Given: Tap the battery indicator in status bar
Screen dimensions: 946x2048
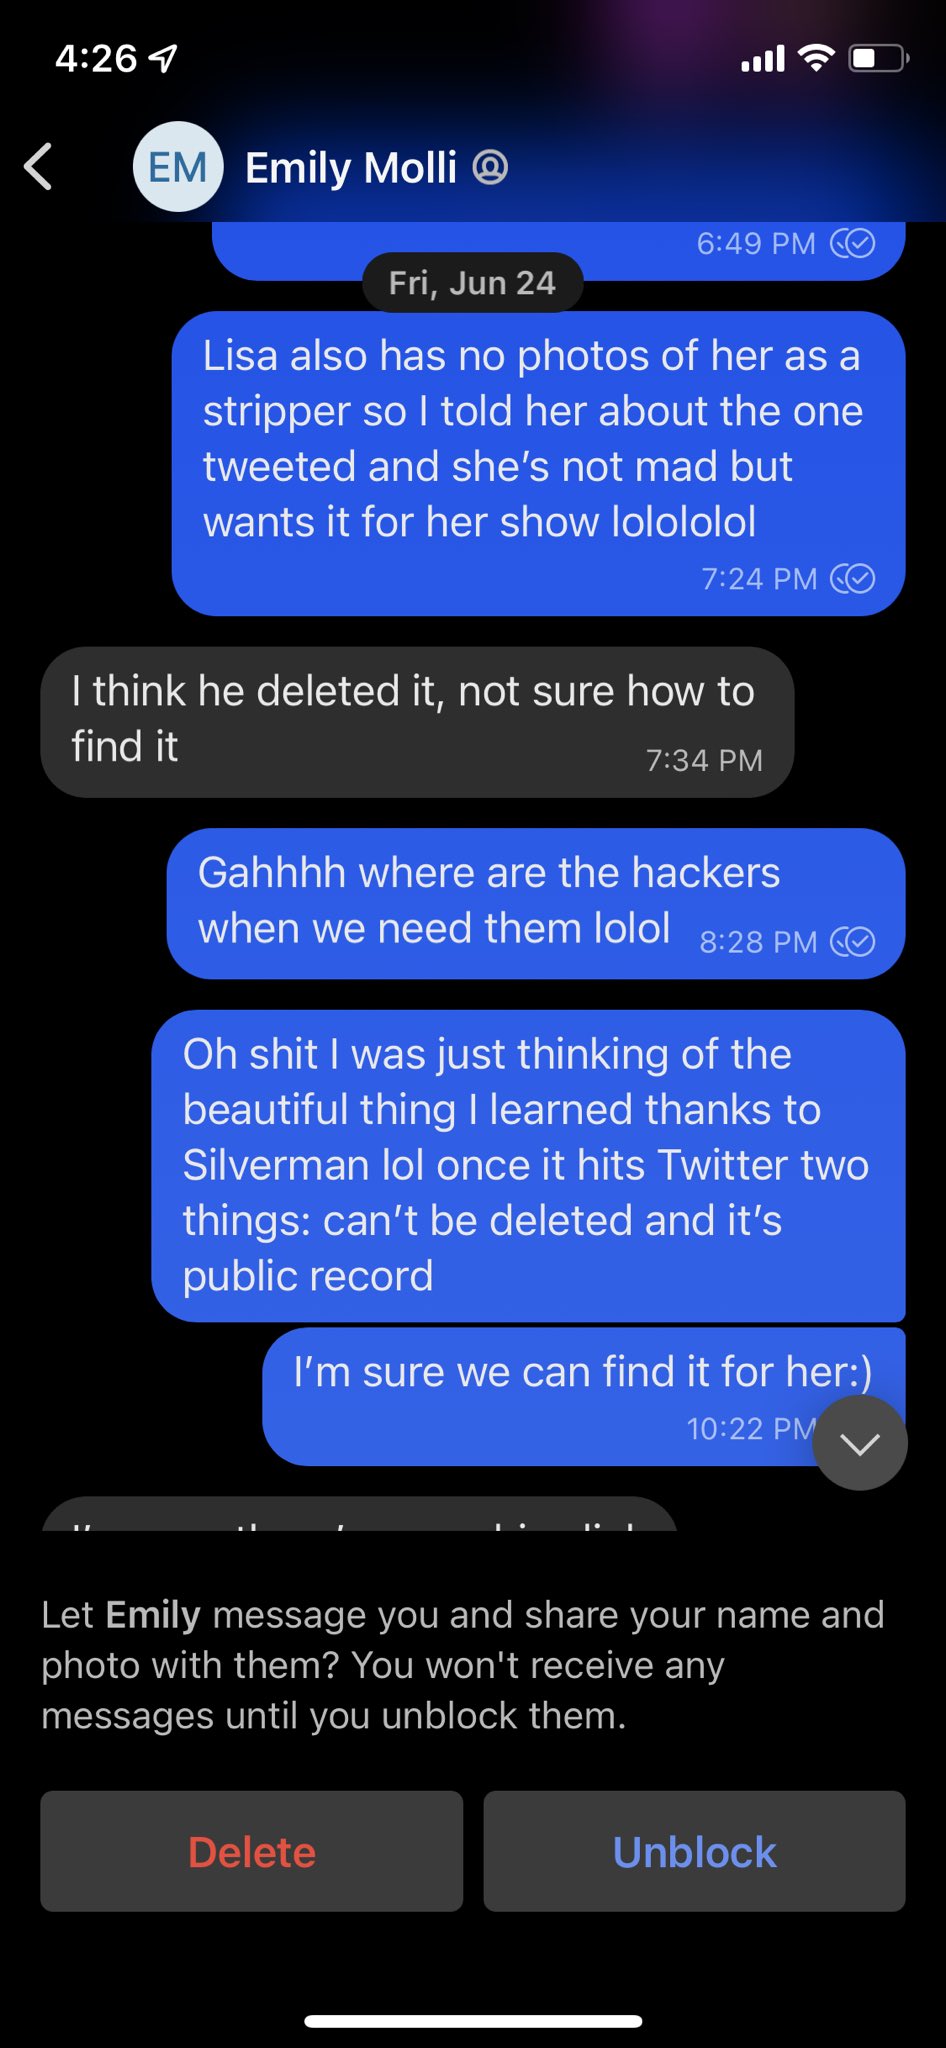Looking at the screenshot, I should [879, 59].
